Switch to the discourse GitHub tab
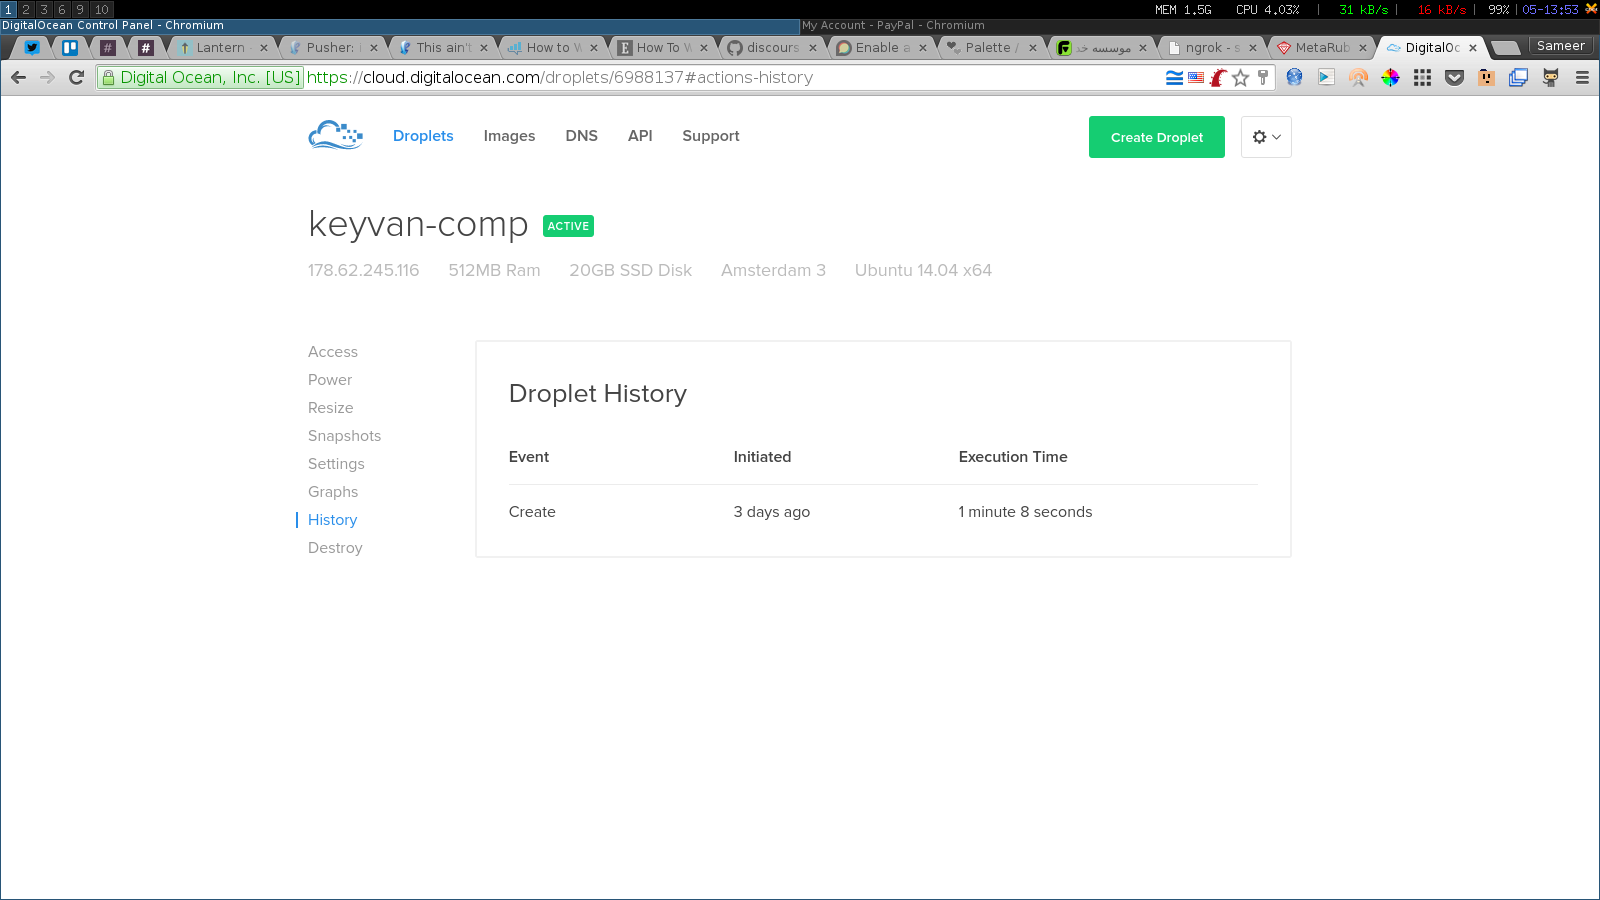 coord(770,47)
